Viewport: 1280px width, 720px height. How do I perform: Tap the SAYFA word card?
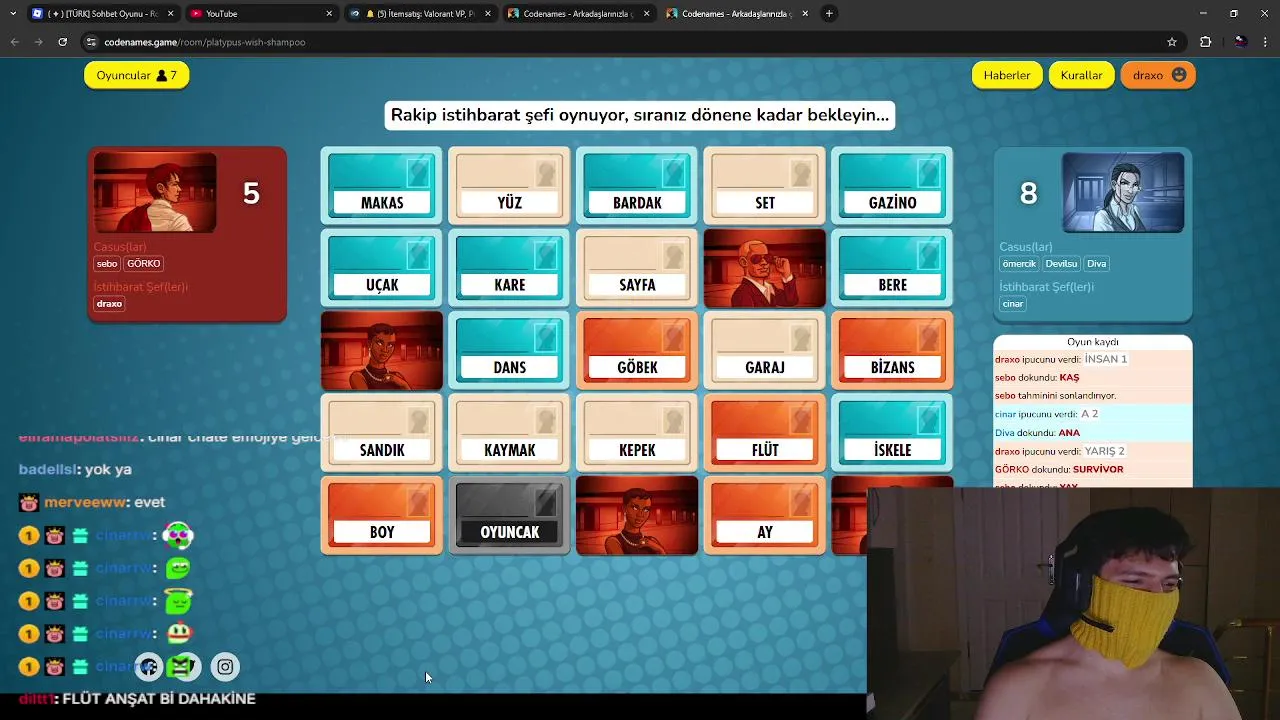pyautogui.click(x=637, y=268)
